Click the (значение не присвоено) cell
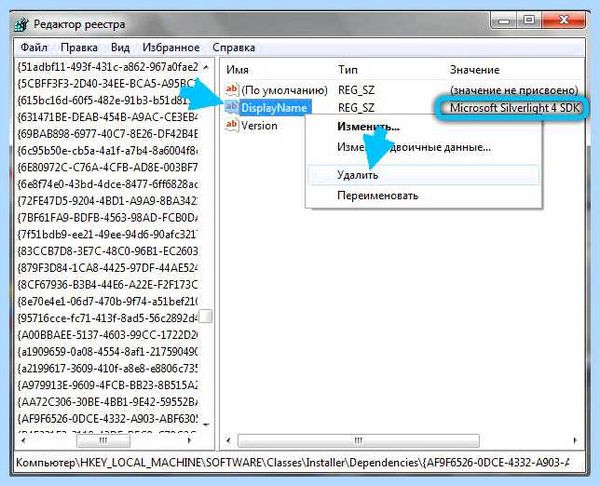The height and width of the screenshot is (486, 600). (x=514, y=90)
